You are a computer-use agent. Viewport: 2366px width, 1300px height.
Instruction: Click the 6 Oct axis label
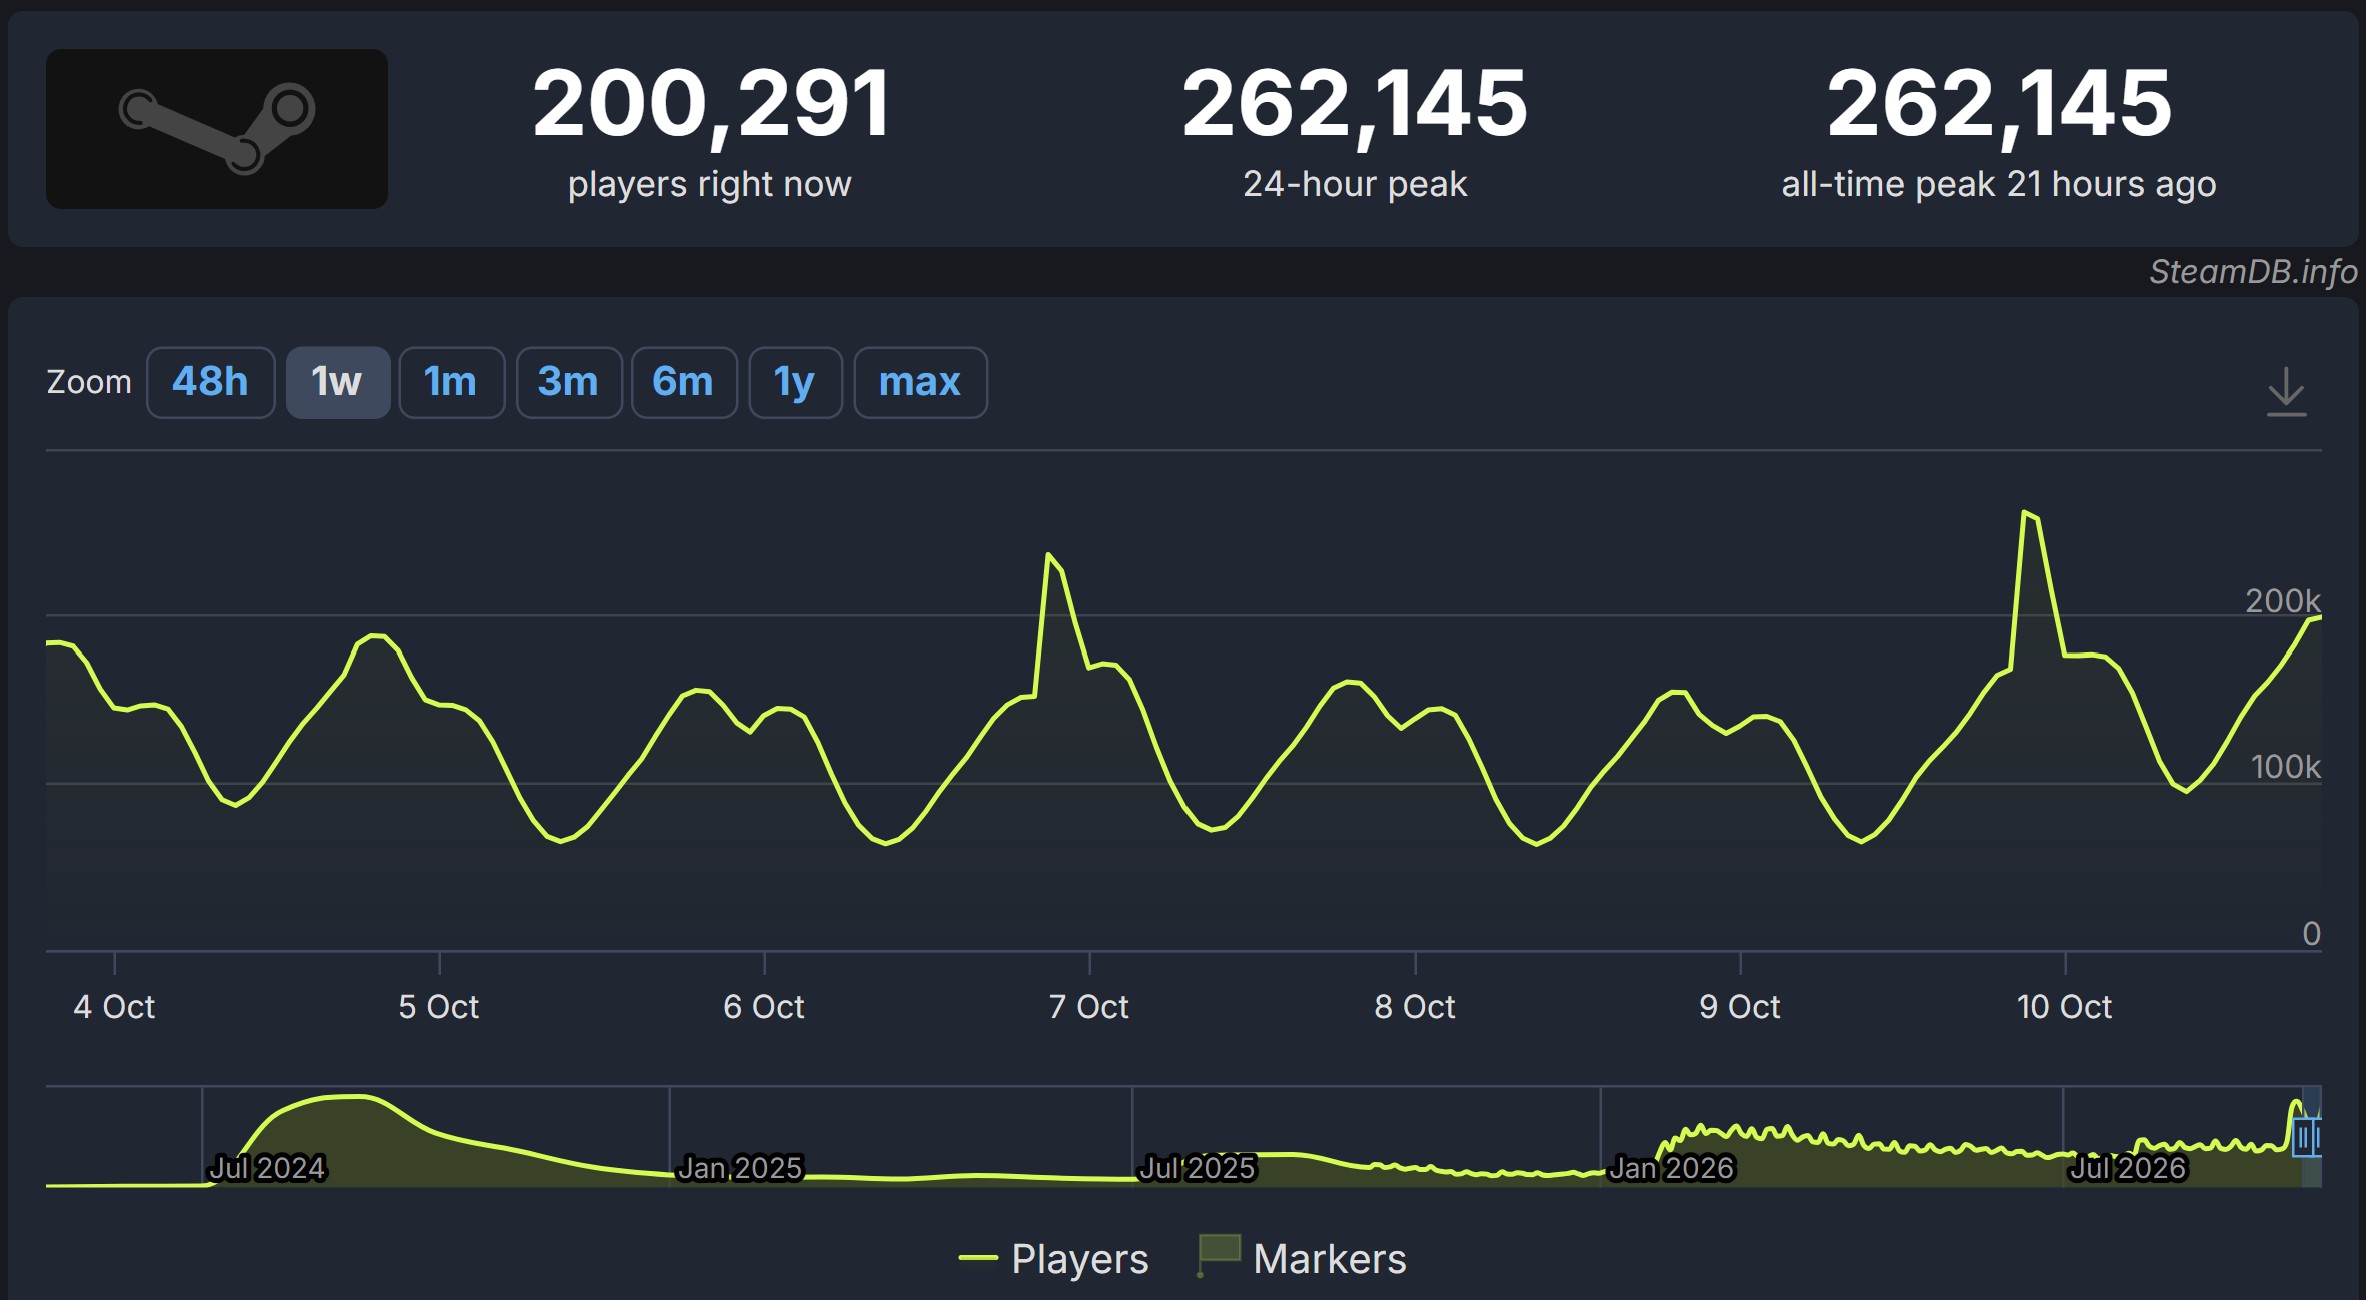764,1006
